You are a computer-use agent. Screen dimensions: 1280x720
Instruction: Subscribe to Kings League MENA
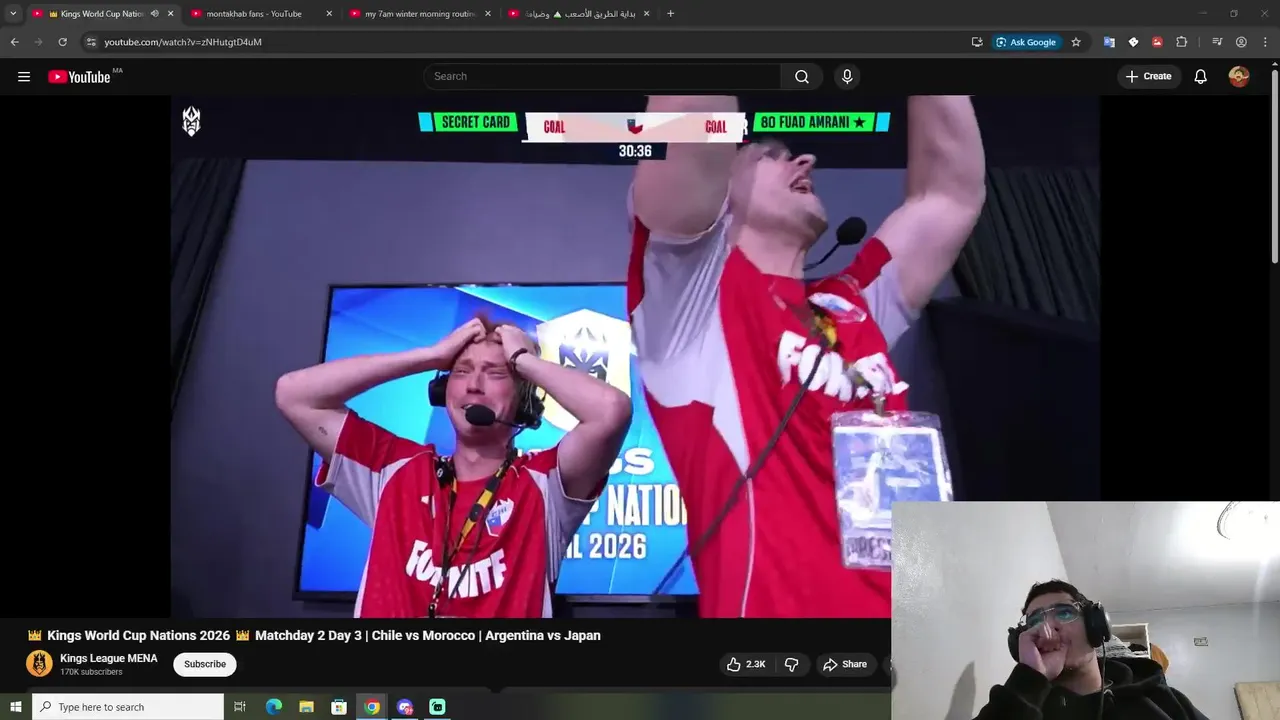[205, 664]
